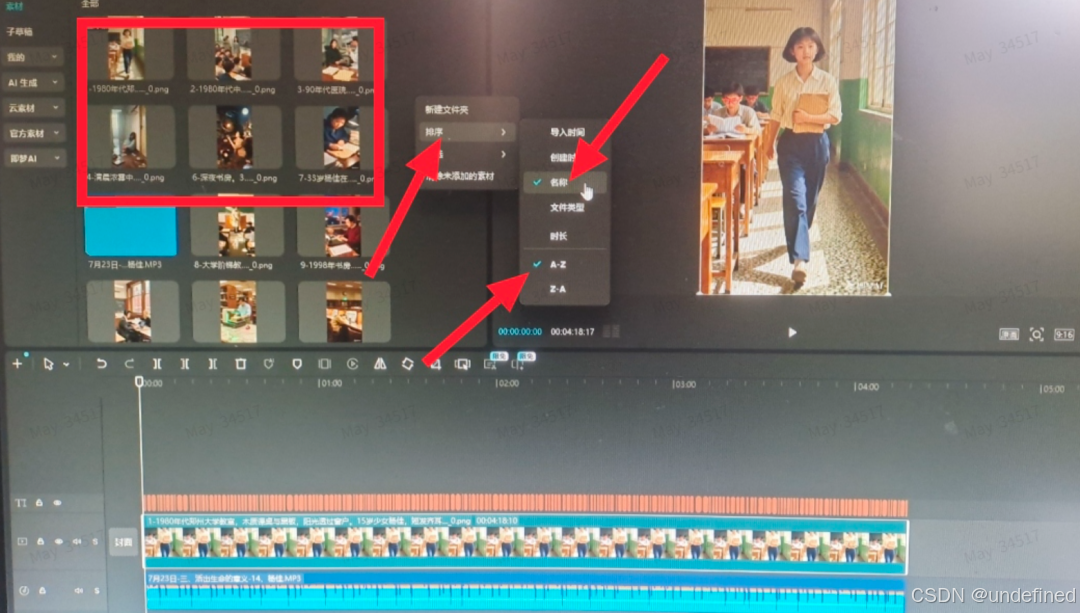Viewport: 1080px width, 613px height.
Task: Delete the selected clip trash icon
Action: [240, 364]
